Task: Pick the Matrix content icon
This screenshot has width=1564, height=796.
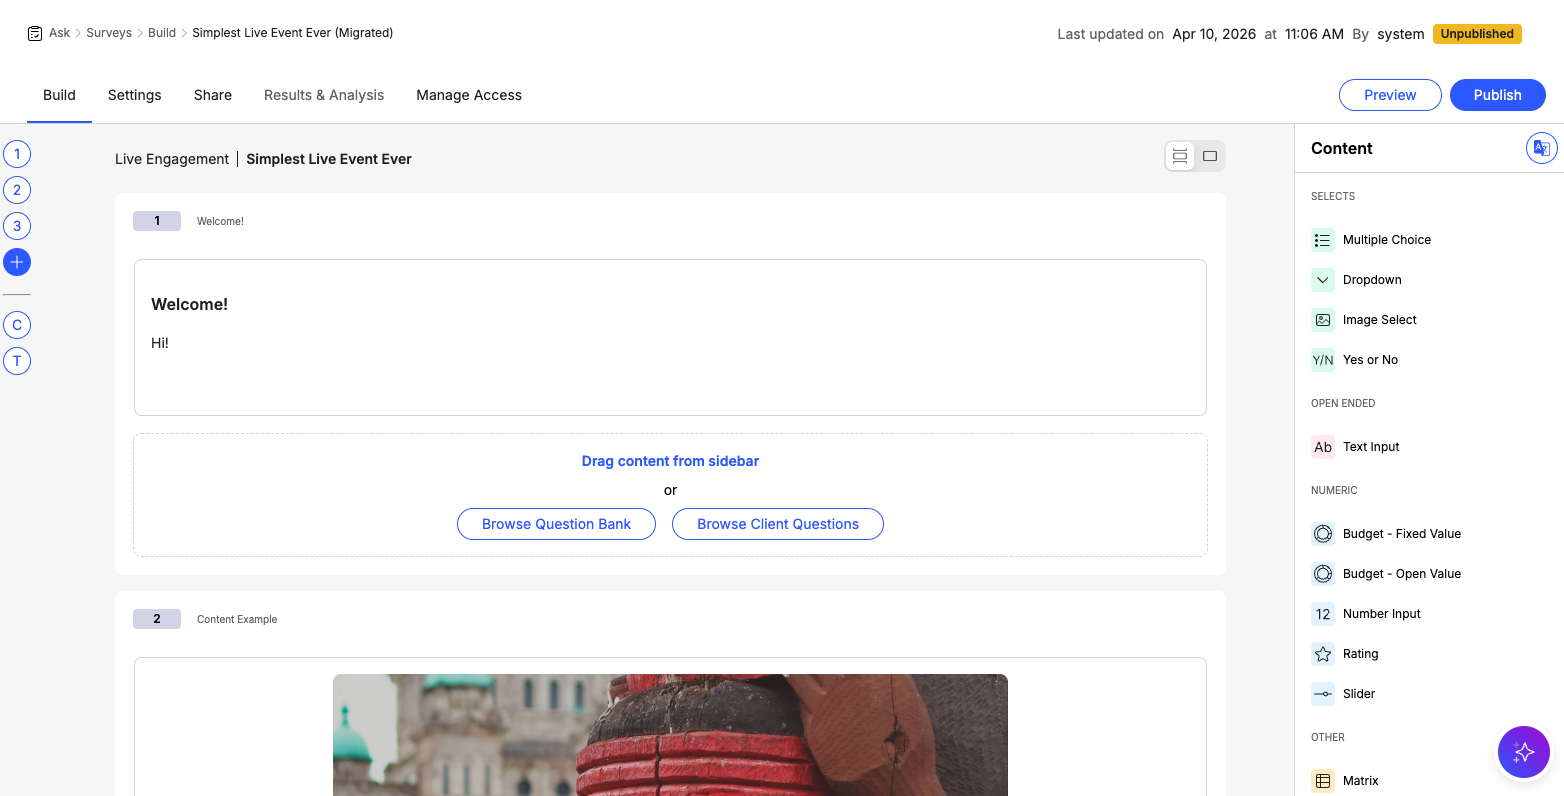Action: pos(1323,781)
